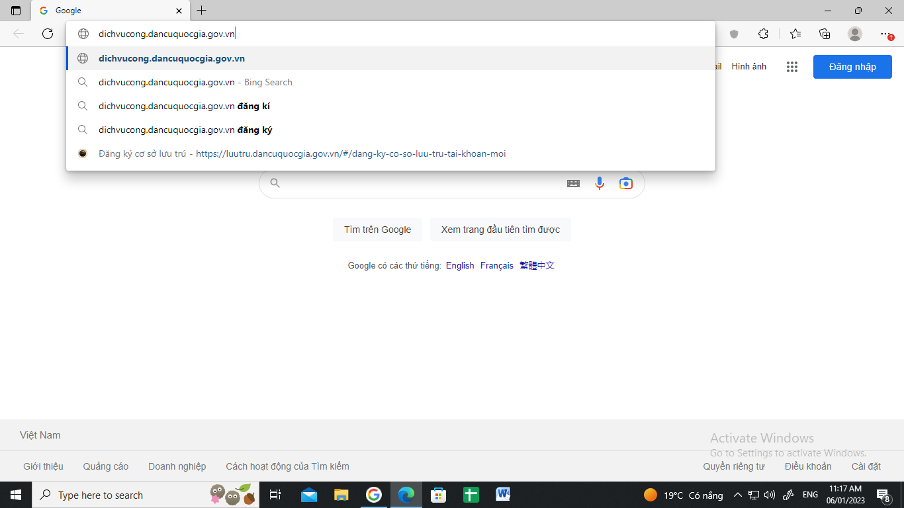Click the address bar text field
Image resolution: width=904 pixels, height=508 pixels.
click(x=390, y=33)
